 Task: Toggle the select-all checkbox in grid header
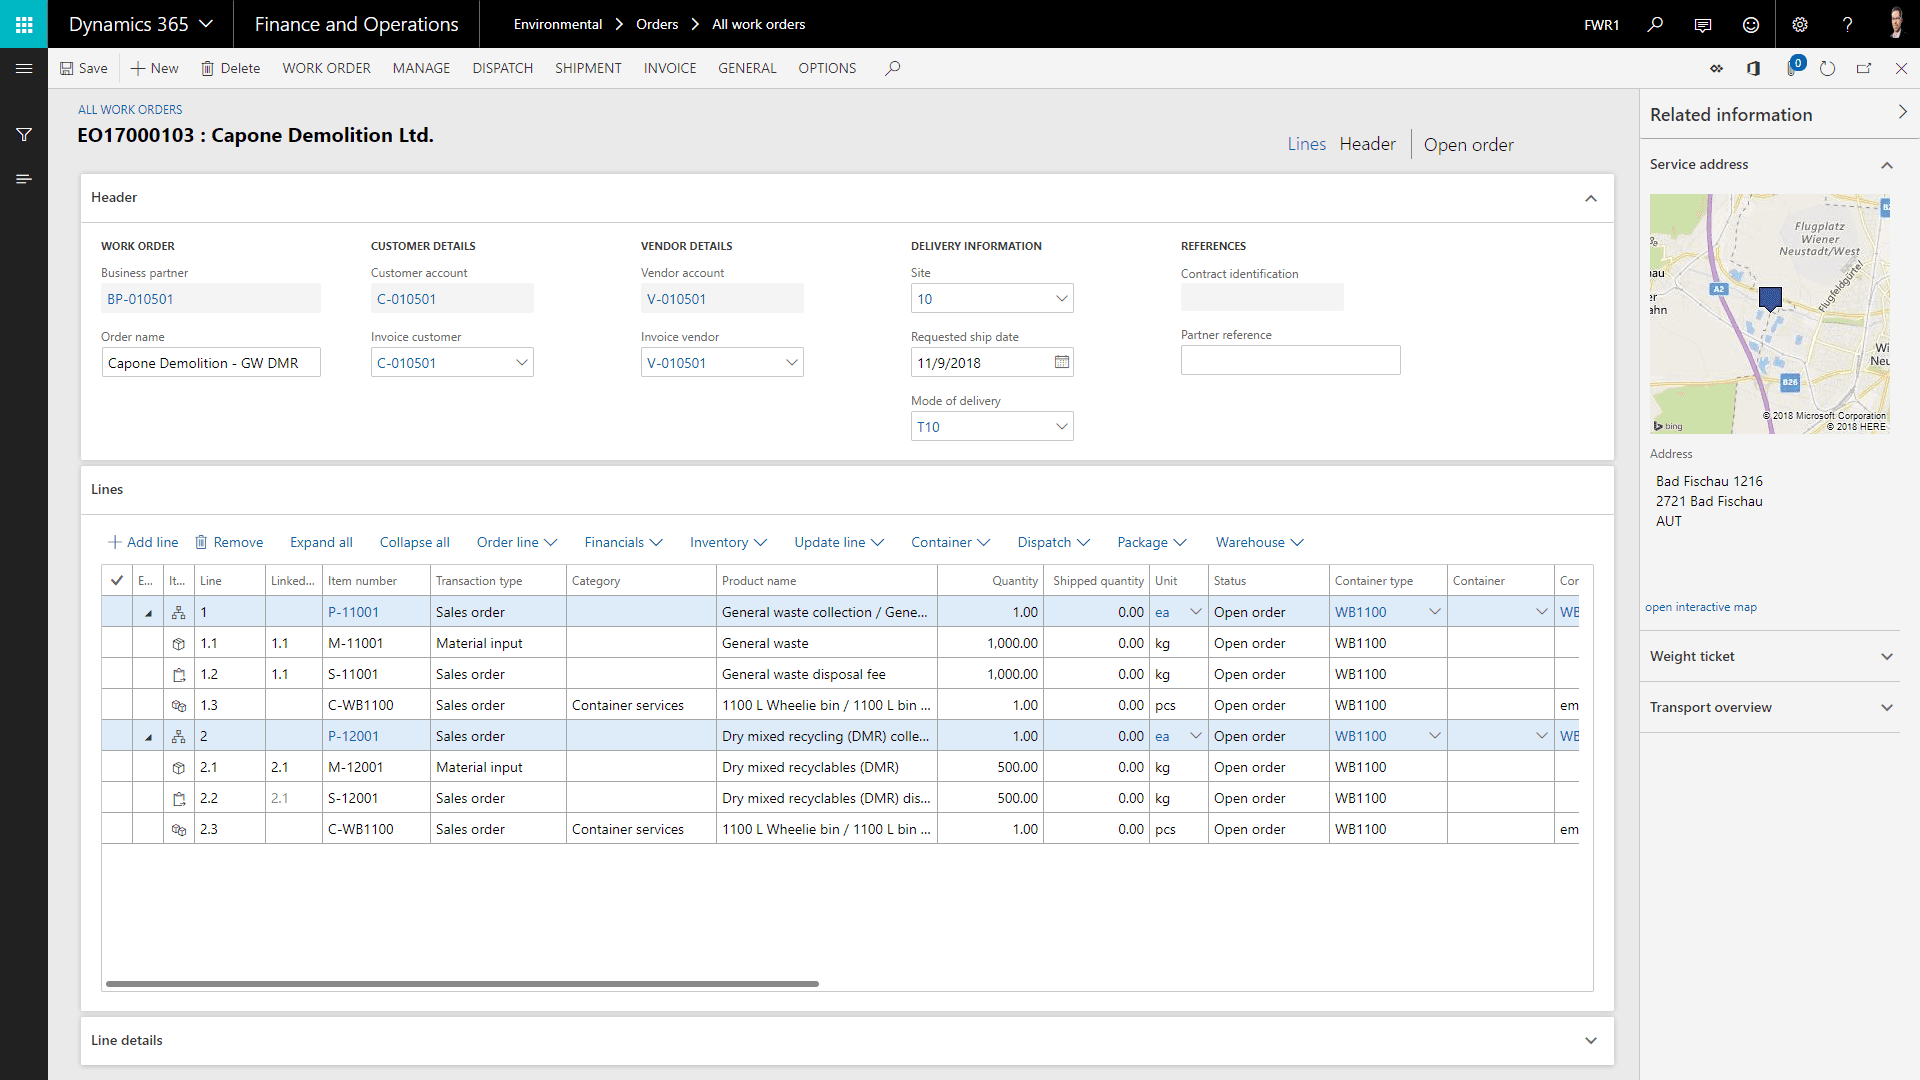(x=117, y=580)
